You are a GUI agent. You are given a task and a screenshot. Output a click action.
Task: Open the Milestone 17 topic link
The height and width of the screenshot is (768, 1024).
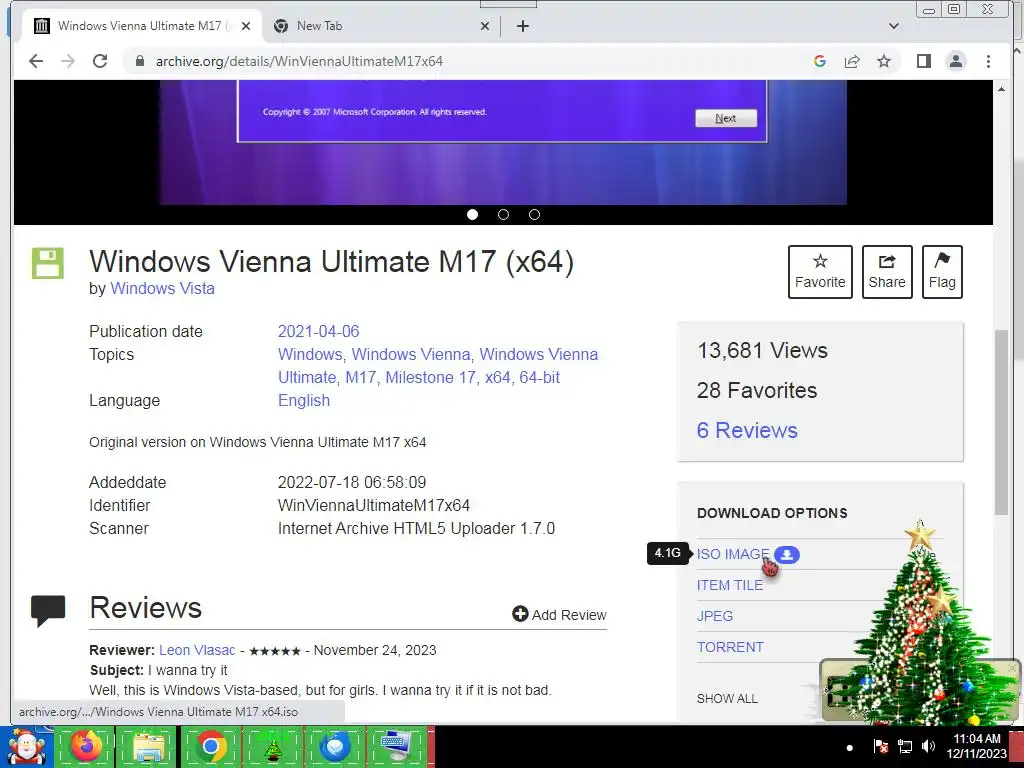click(x=430, y=377)
